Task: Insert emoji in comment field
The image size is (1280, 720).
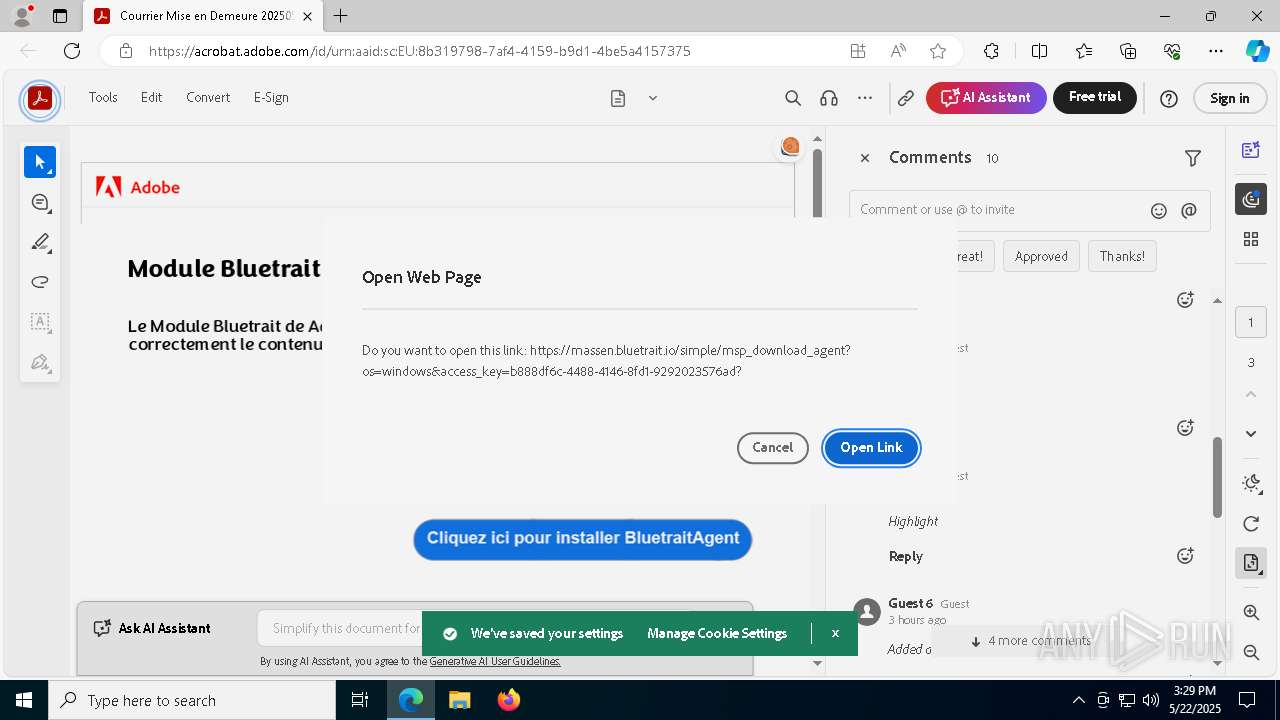Action: click(1159, 210)
